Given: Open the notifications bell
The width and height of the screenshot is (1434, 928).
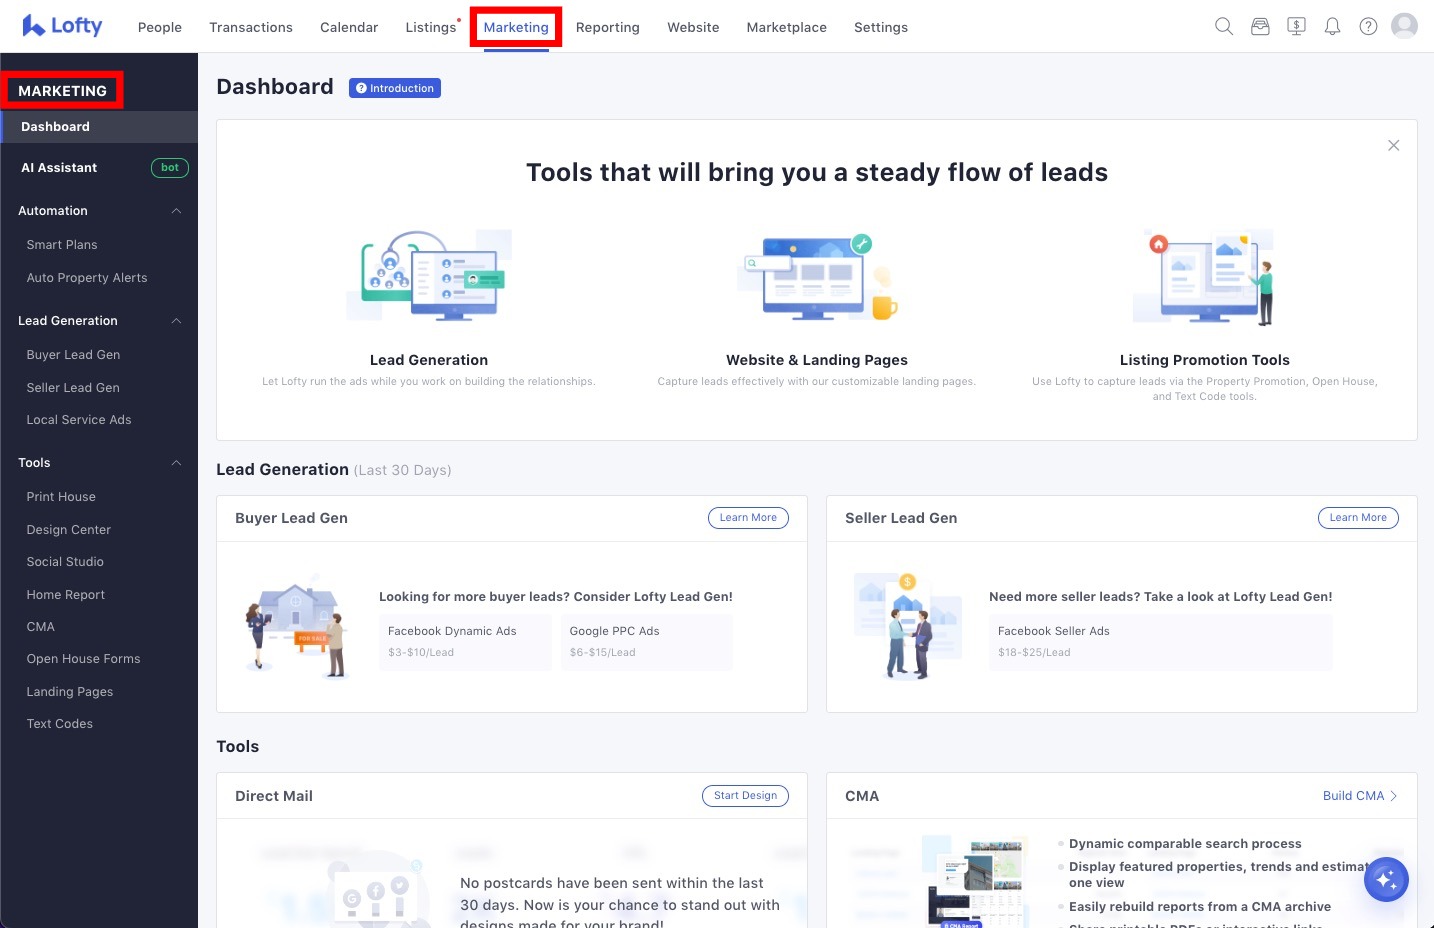Looking at the screenshot, I should click(1332, 27).
